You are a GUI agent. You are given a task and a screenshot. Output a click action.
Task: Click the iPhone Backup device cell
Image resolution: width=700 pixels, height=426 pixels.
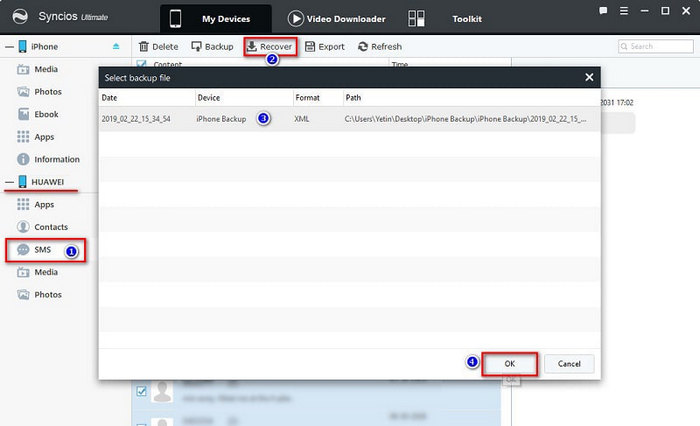coord(221,119)
